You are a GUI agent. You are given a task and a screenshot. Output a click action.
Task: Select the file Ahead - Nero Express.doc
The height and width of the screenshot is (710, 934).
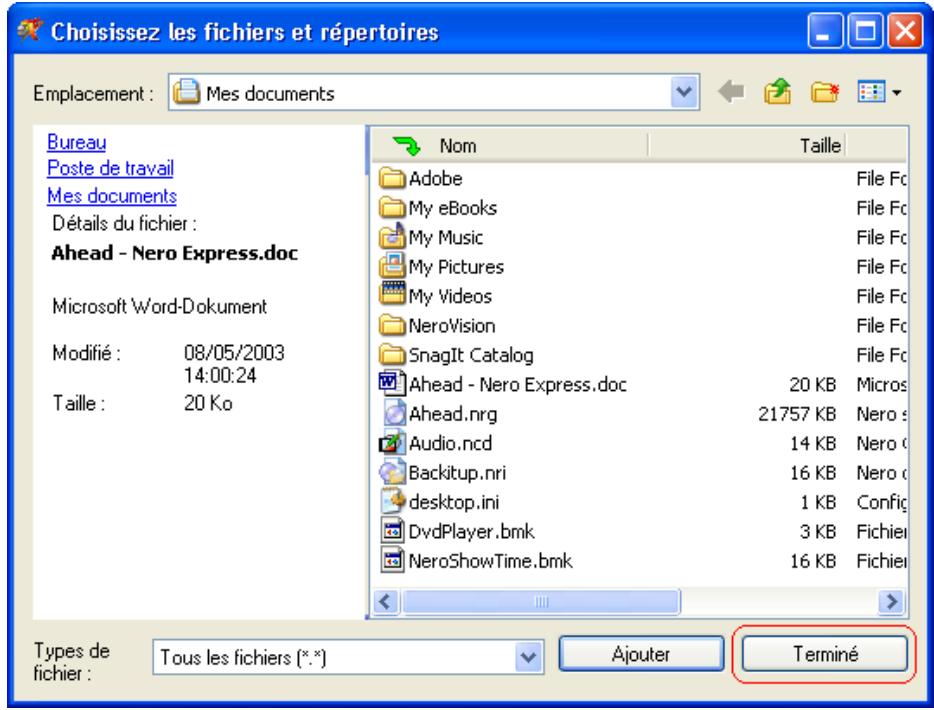[518, 384]
